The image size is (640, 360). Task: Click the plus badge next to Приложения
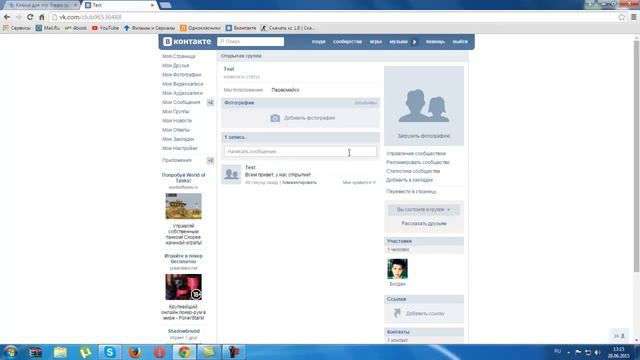(210, 160)
